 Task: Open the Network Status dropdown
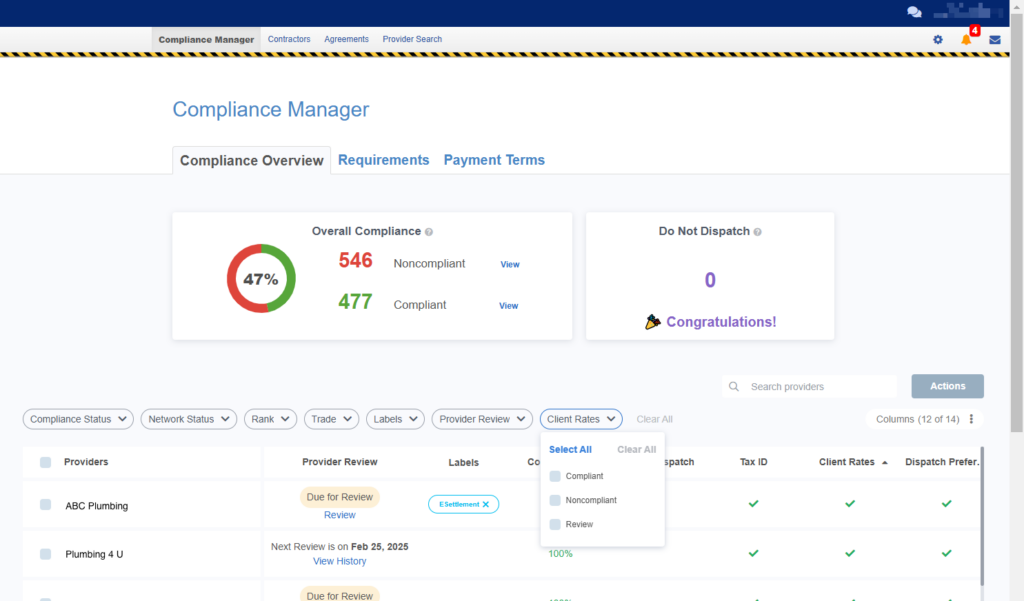pyautogui.click(x=188, y=419)
